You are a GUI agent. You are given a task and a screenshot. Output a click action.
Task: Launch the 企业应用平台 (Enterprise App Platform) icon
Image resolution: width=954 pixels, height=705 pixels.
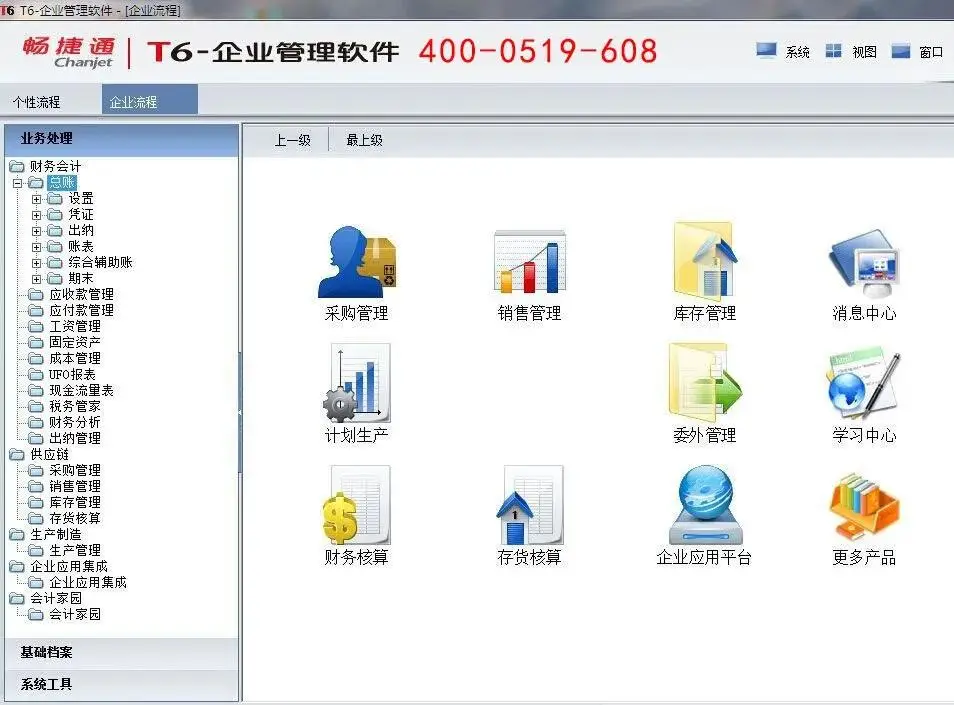click(x=705, y=510)
